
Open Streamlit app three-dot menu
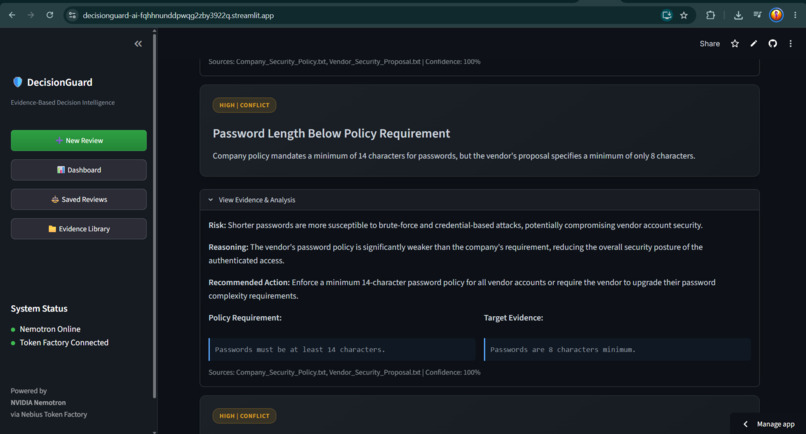point(791,44)
